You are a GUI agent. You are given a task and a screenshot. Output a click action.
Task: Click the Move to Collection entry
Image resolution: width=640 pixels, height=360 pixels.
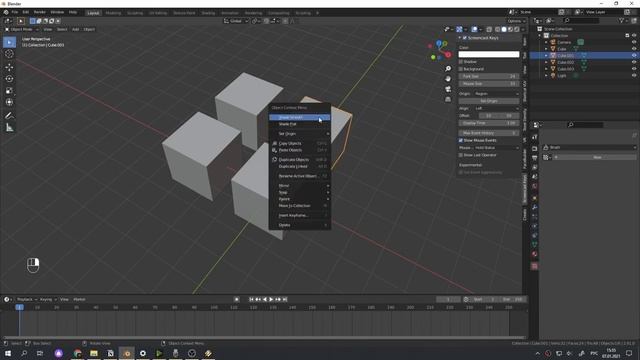point(300,206)
